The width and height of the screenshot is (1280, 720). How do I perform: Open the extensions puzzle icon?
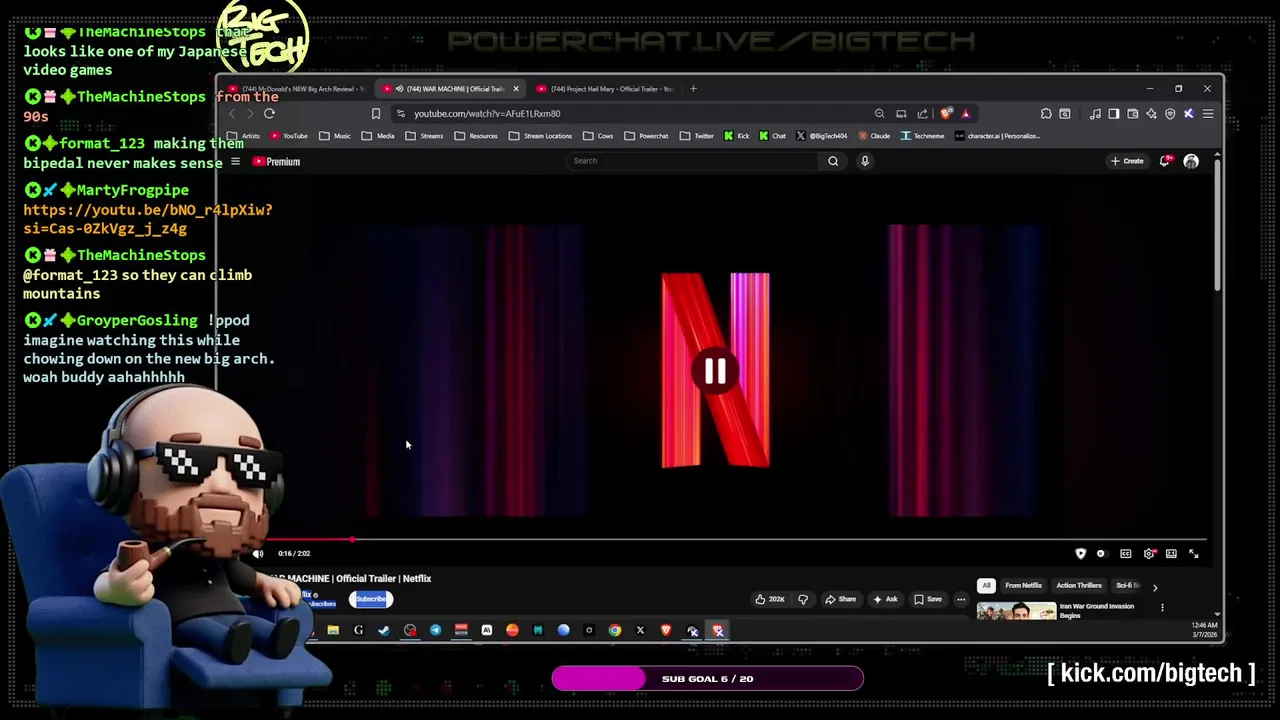click(x=1046, y=114)
